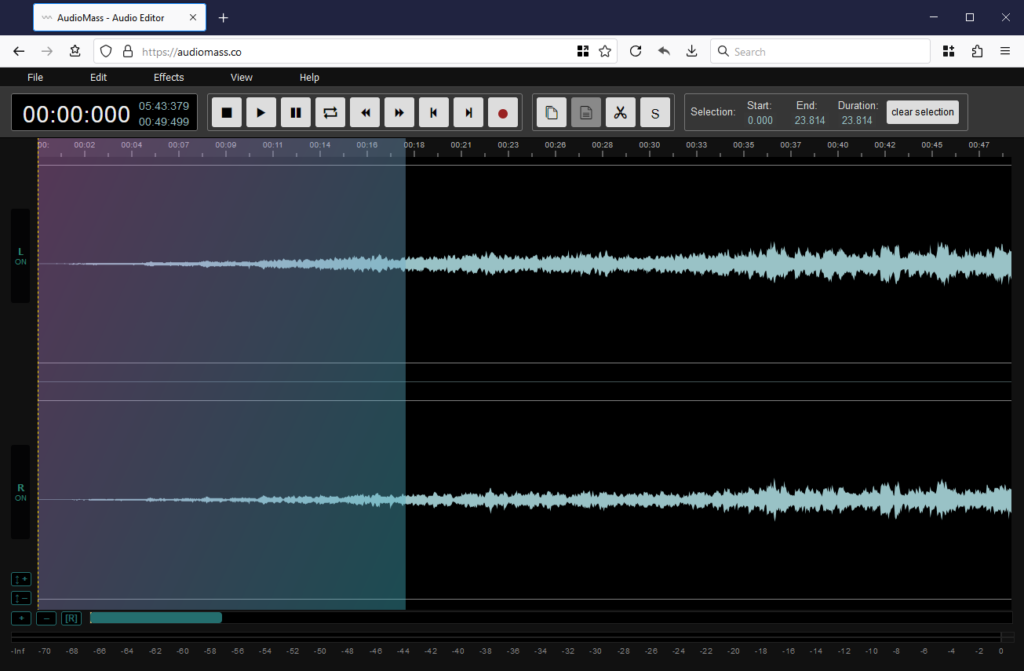Toggle the right channel R ON
This screenshot has height=671, width=1024.
(20, 493)
